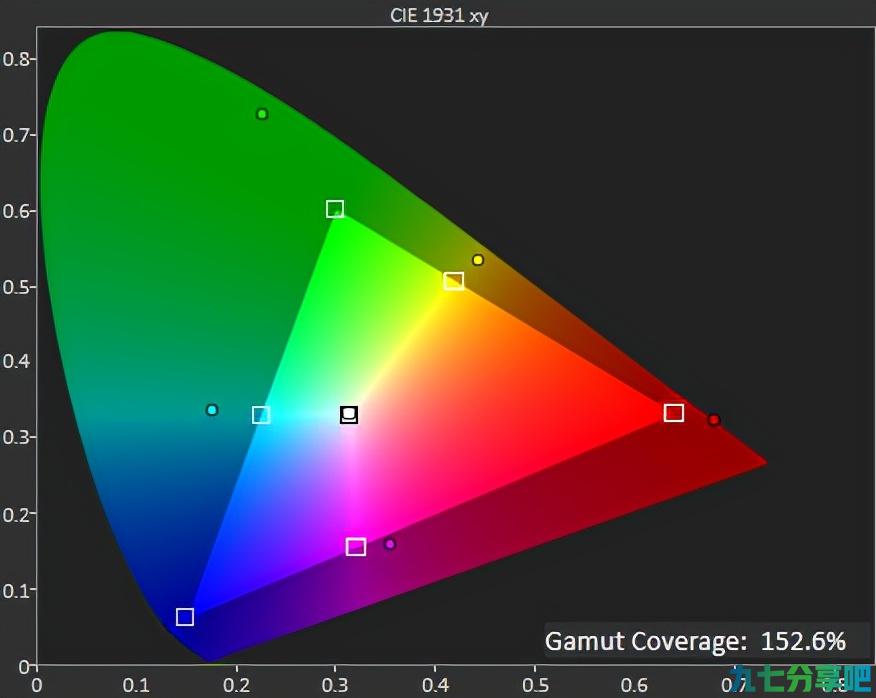Viewport: 876px width, 698px height.
Task: Click the 0.5 label on x-axis
Action: pos(535,685)
